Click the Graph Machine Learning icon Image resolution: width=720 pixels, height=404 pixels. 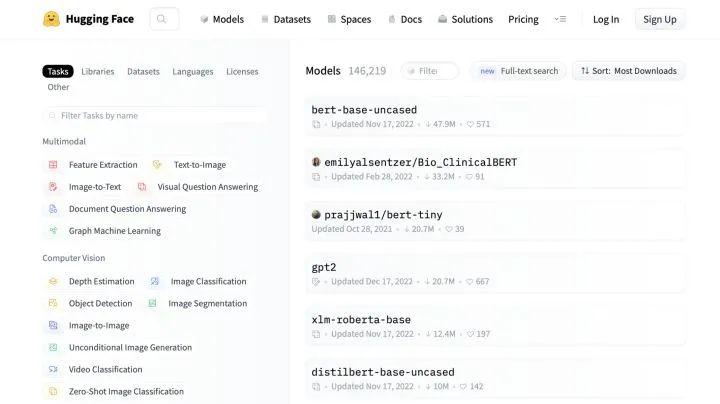tap(53, 231)
